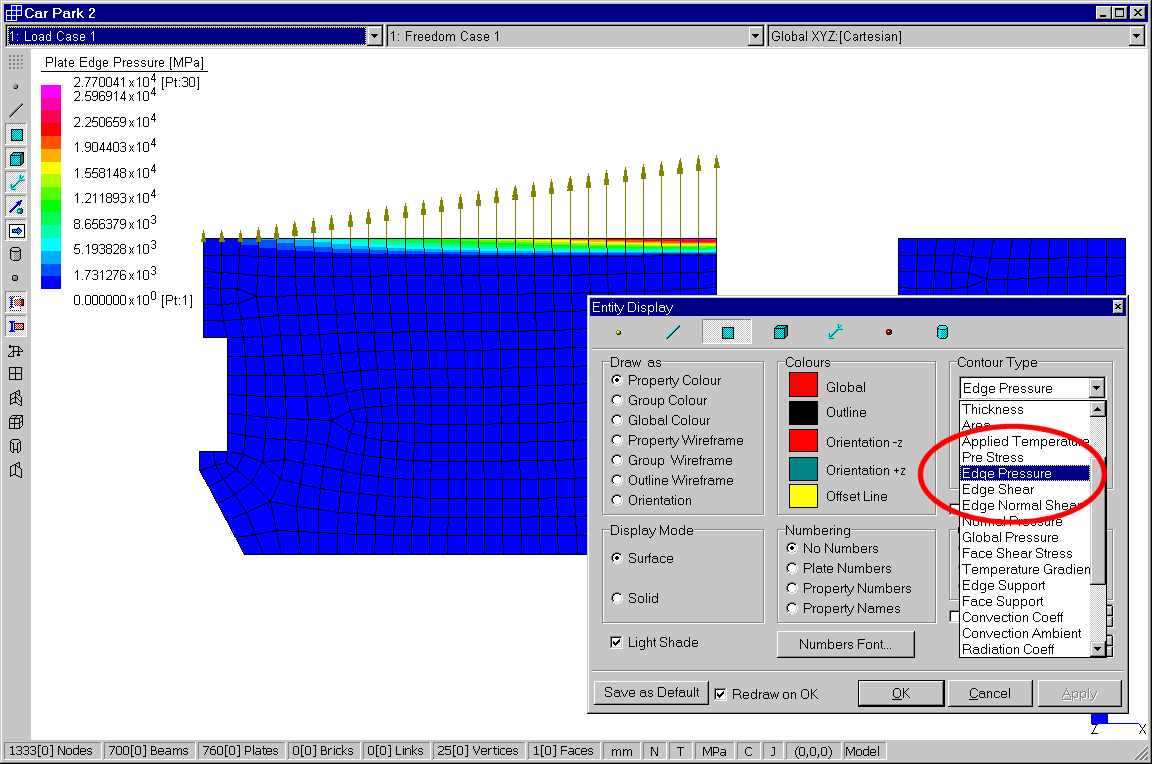The image size is (1152, 764).
Task: Switch to brick tab in Entity Display
Action: tap(781, 333)
